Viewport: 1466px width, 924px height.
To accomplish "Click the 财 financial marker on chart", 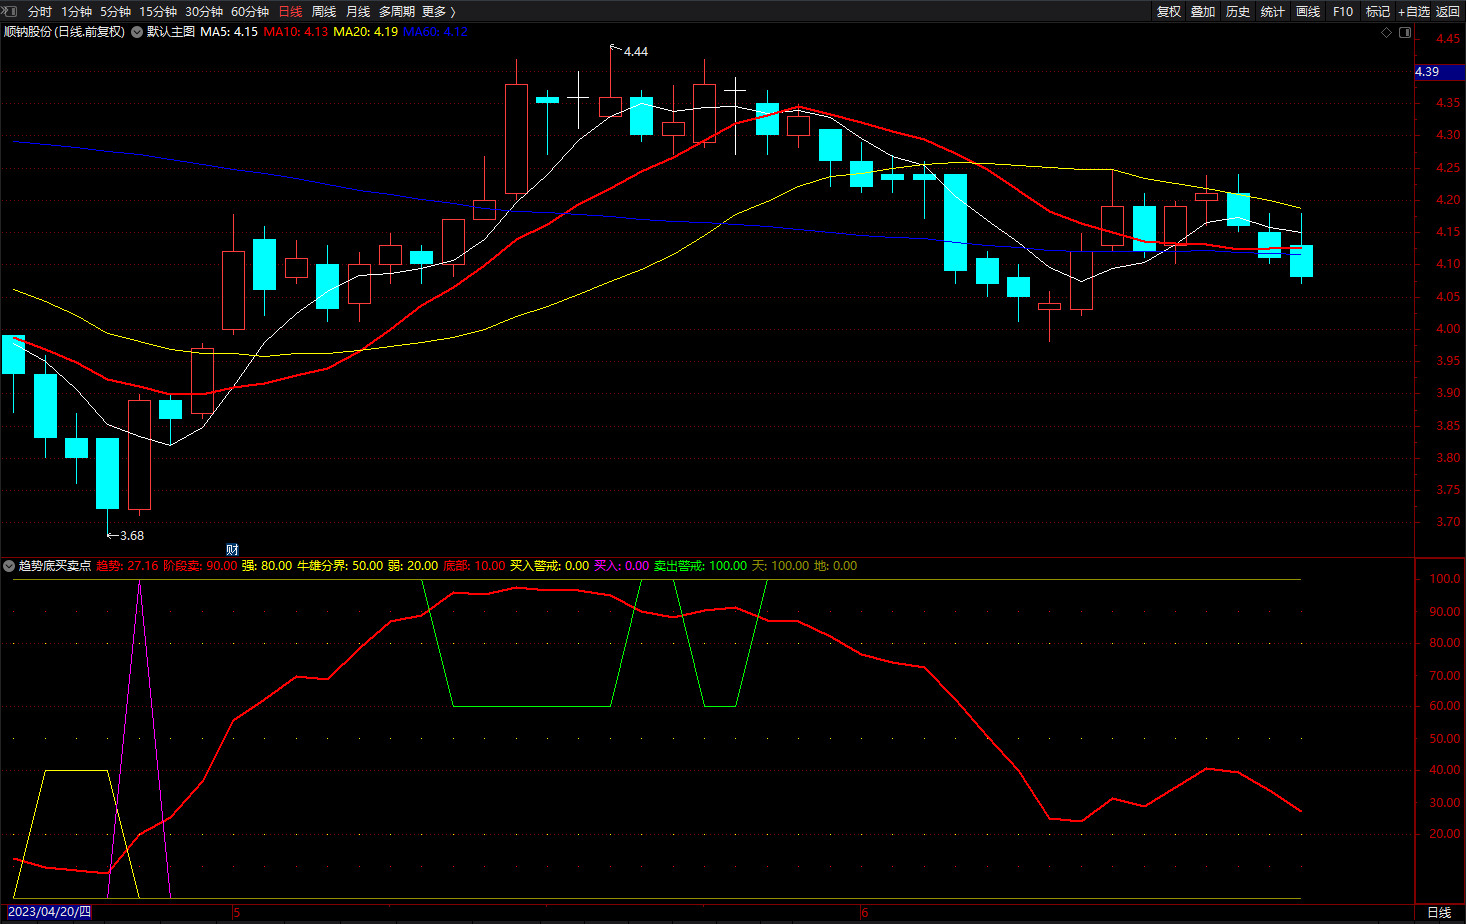I will tap(232, 550).
